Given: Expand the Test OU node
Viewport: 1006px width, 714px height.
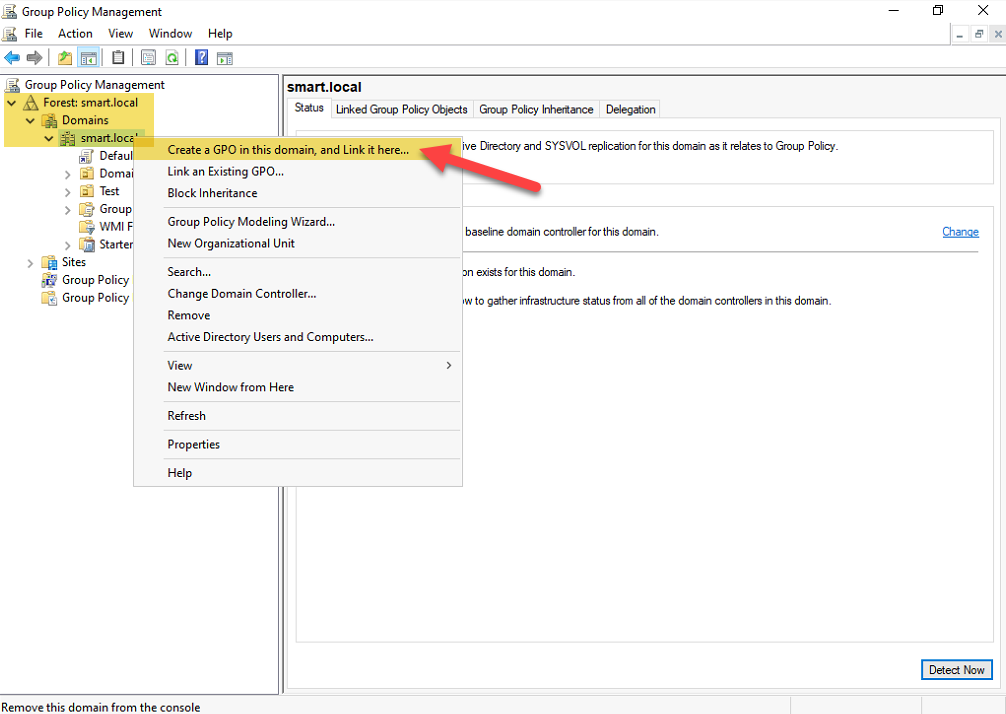Looking at the screenshot, I should [x=67, y=192].
